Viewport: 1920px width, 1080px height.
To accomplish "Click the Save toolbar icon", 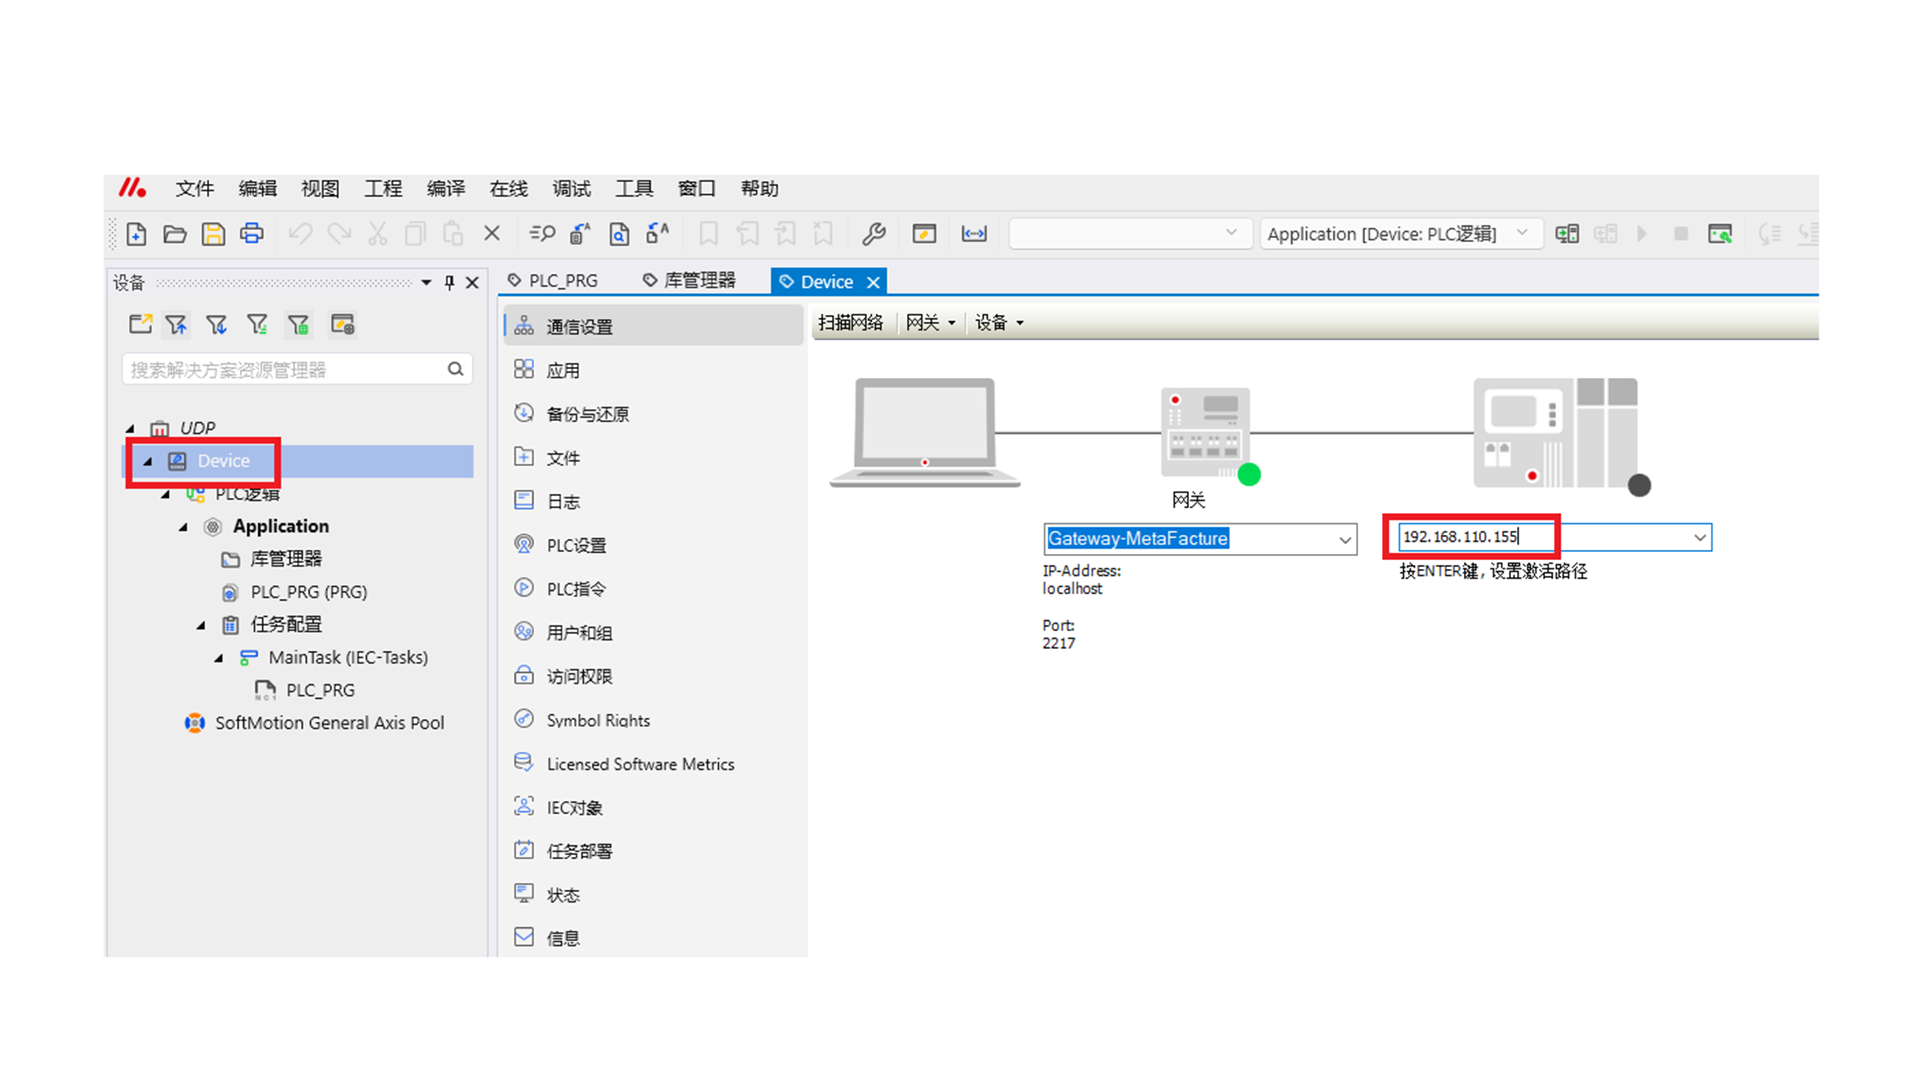I will [x=213, y=234].
